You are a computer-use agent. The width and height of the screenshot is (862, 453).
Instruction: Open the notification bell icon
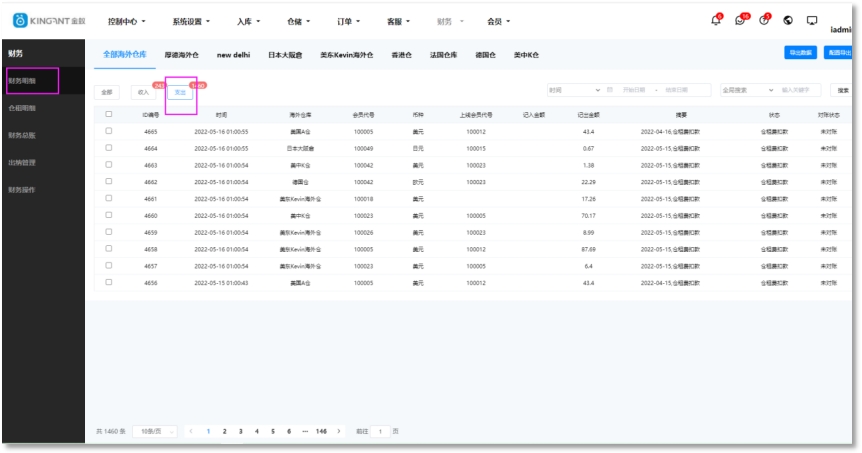715,20
